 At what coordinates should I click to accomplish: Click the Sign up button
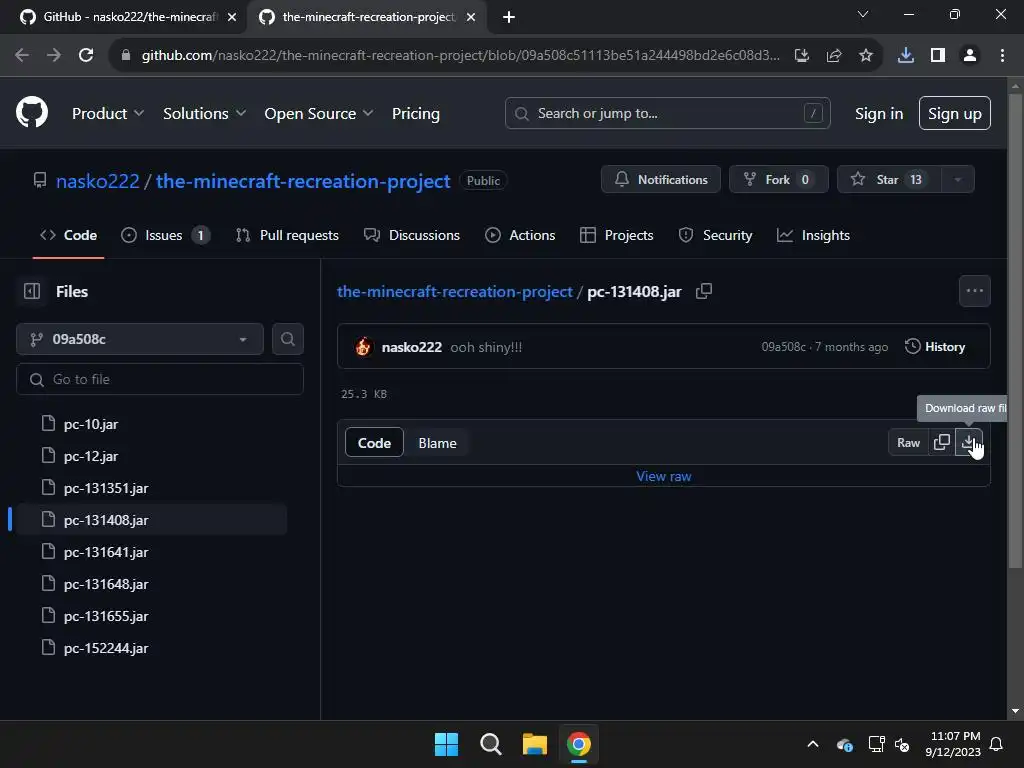tap(955, 113)
